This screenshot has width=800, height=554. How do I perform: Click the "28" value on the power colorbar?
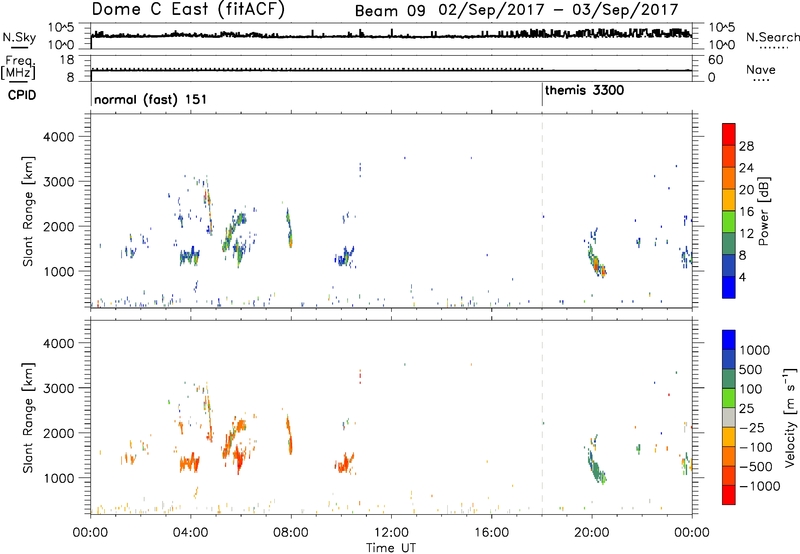pyautogui.click(x=746, y=146)
